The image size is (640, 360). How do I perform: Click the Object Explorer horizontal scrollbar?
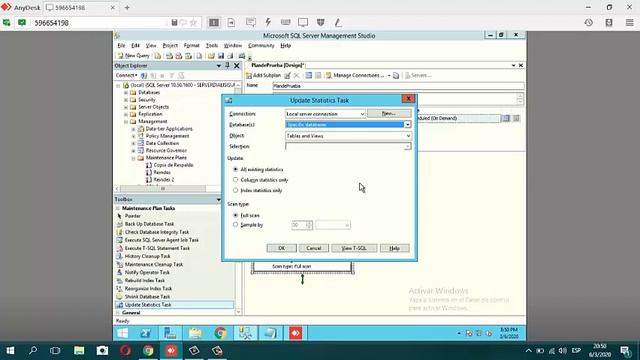162,189
